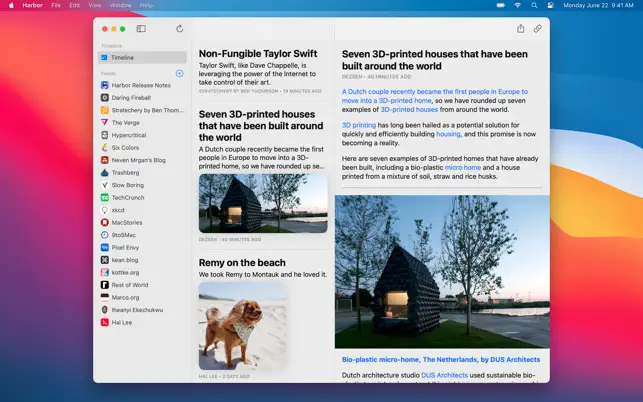
Task: Click the Slow Boring feed icon
Action: point(105,185)
